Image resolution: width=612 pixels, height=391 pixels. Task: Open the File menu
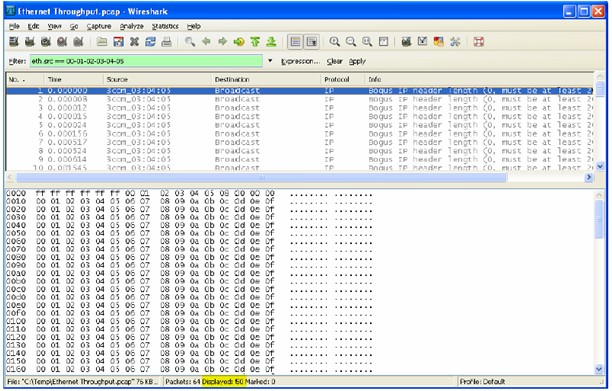[14, 26]
